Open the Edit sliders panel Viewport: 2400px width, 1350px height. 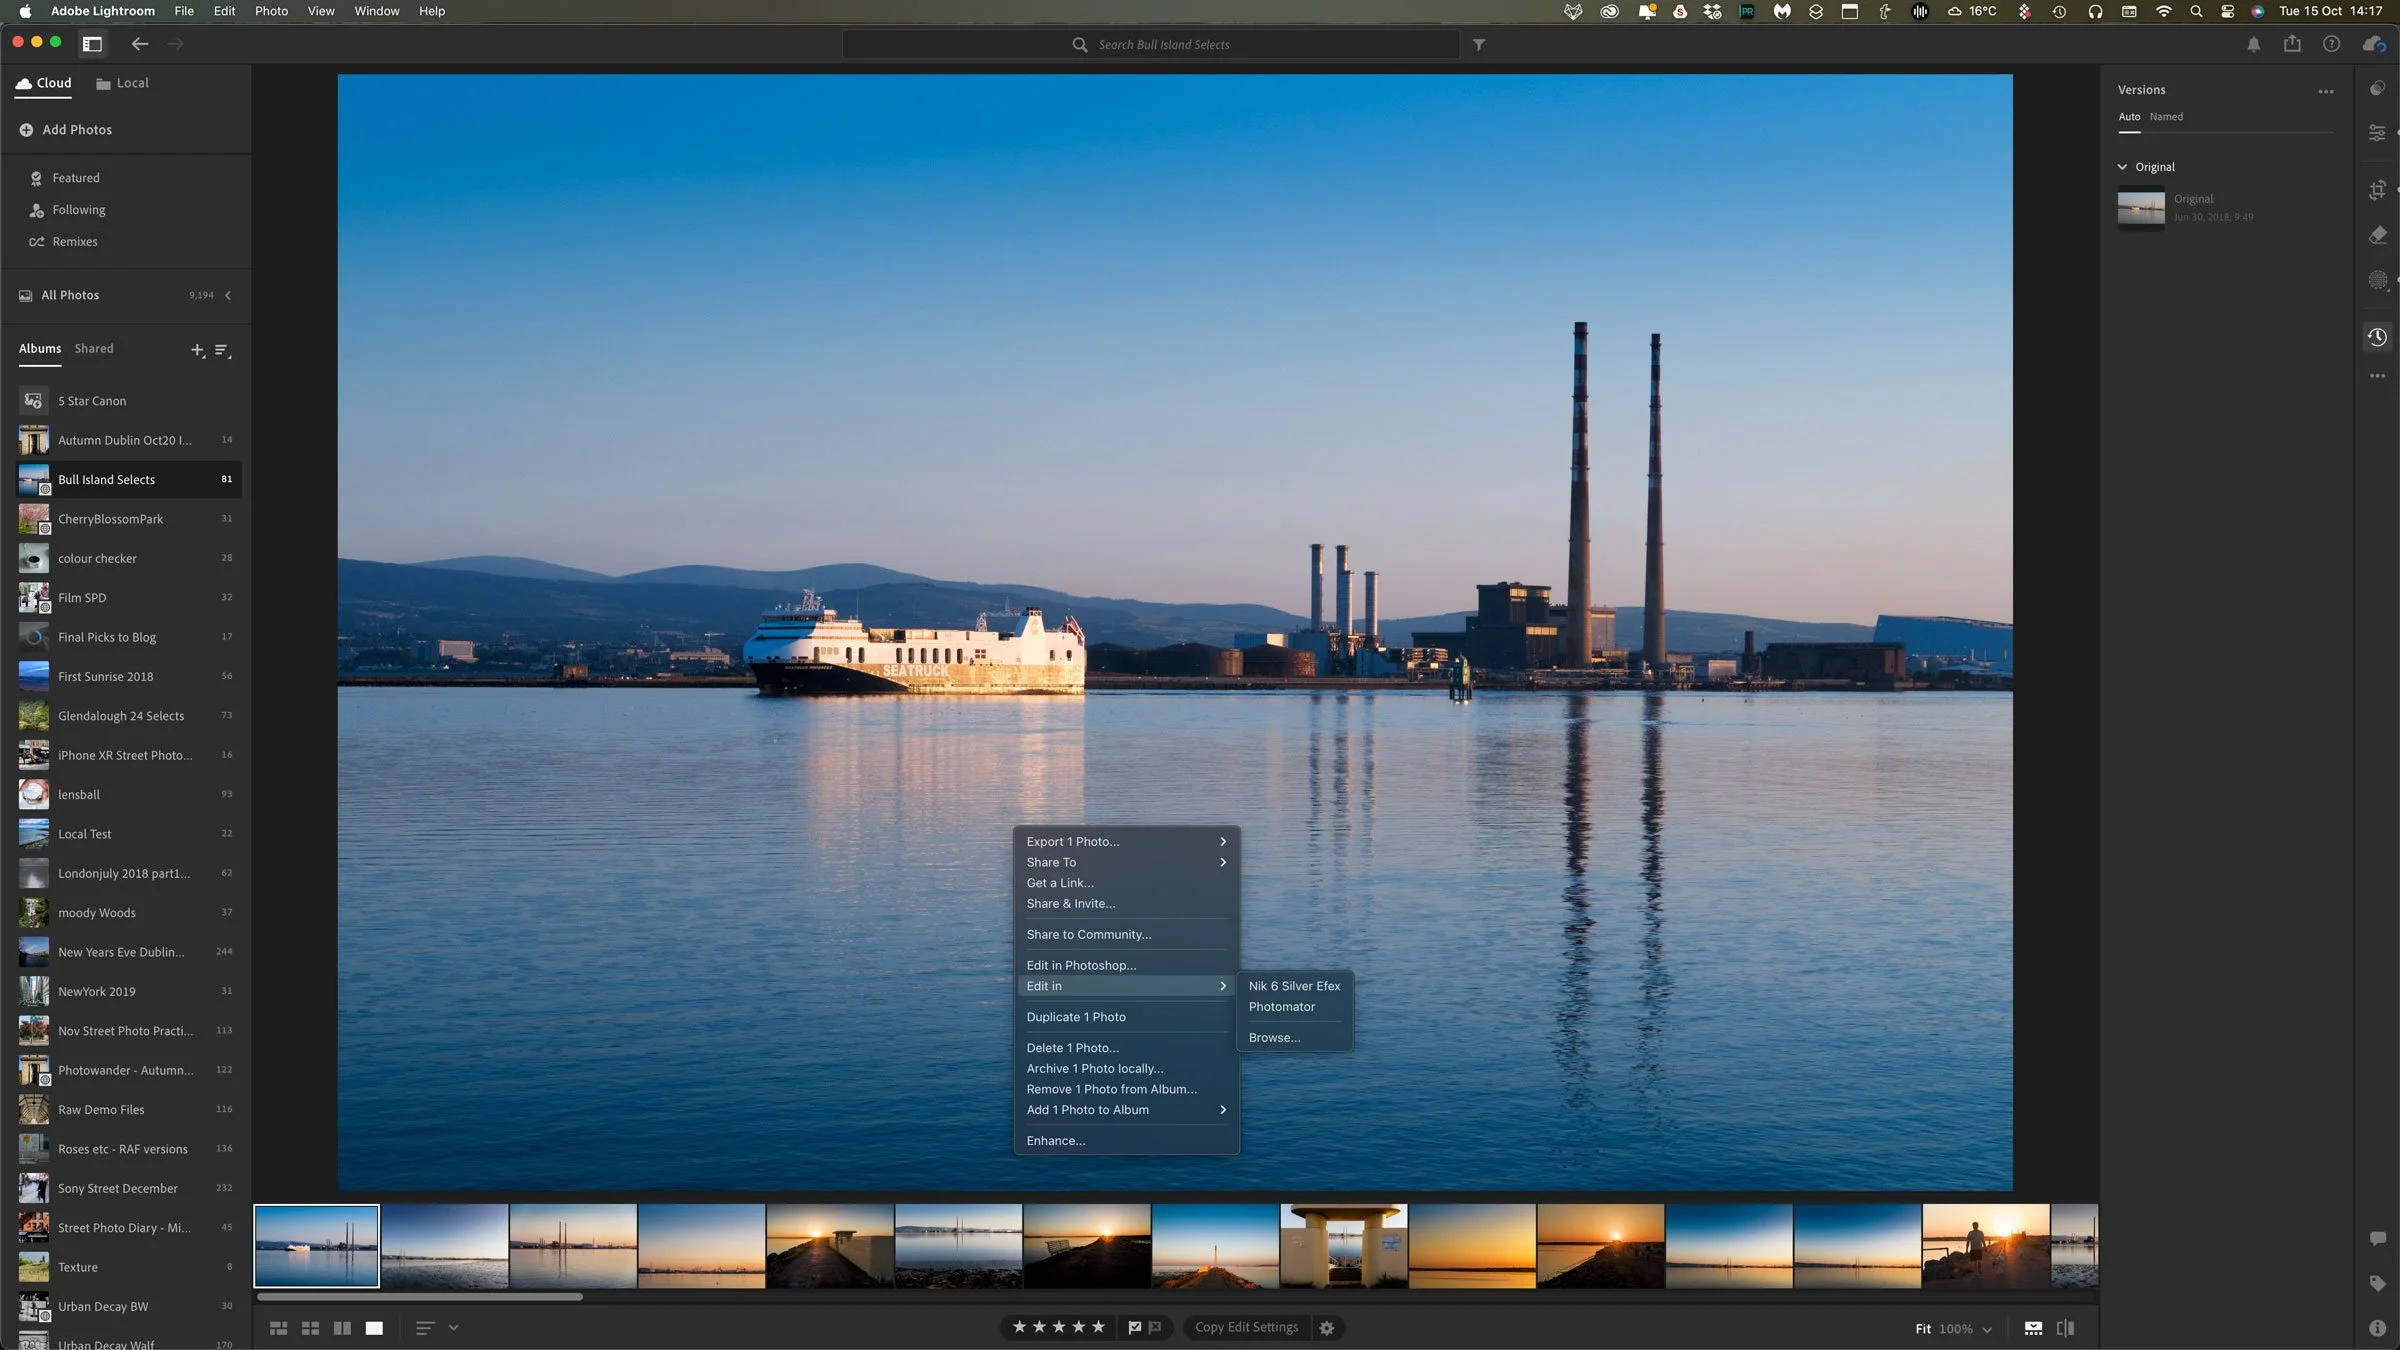[2378, 133]
